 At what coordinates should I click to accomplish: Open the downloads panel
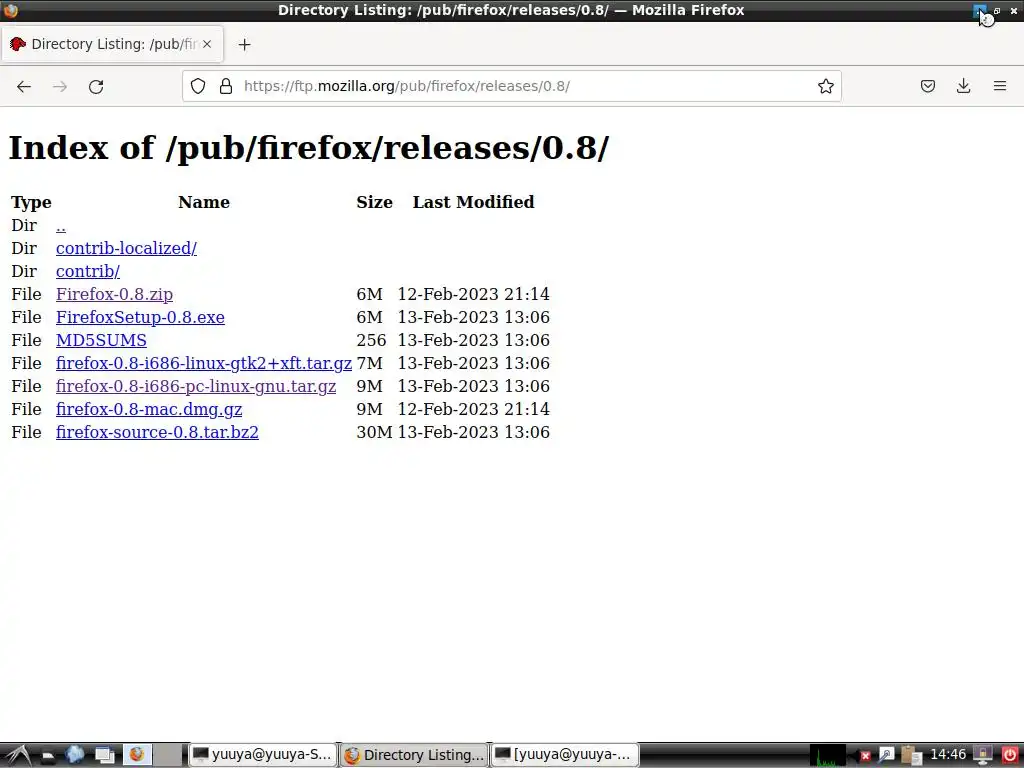pos(963,86)
